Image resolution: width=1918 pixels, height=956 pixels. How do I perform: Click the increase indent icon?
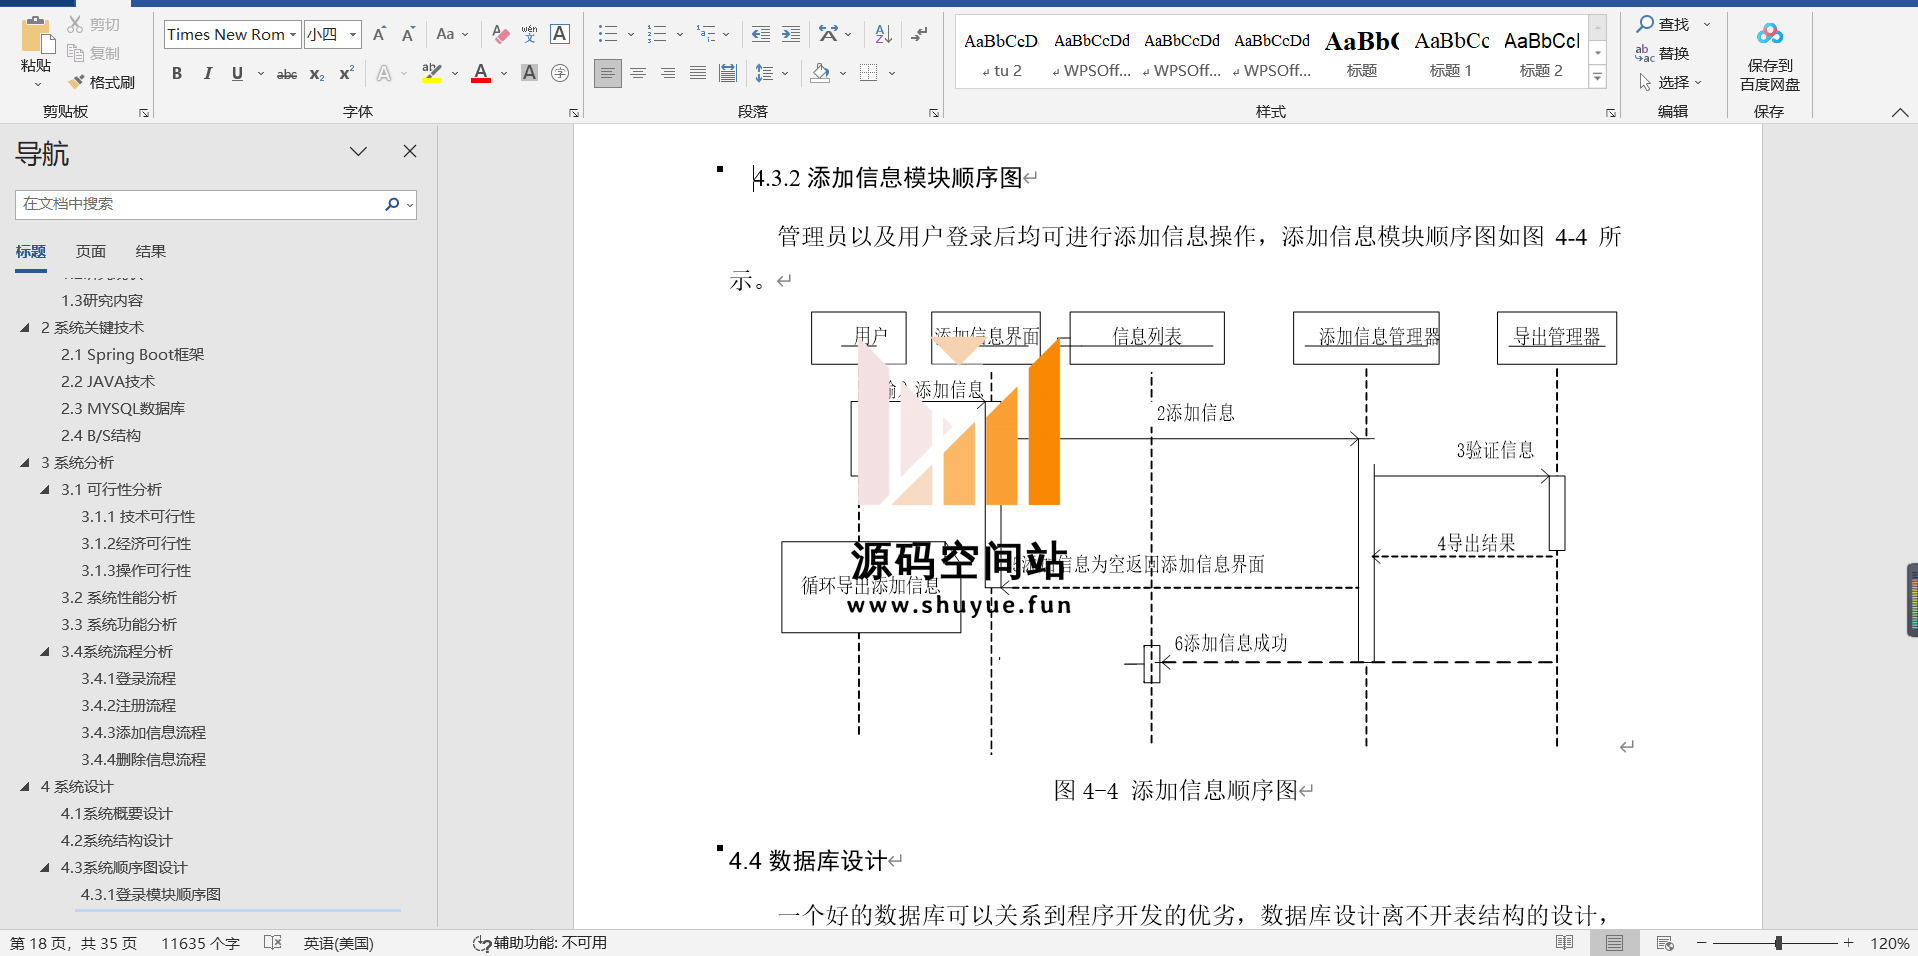(791, 34)
